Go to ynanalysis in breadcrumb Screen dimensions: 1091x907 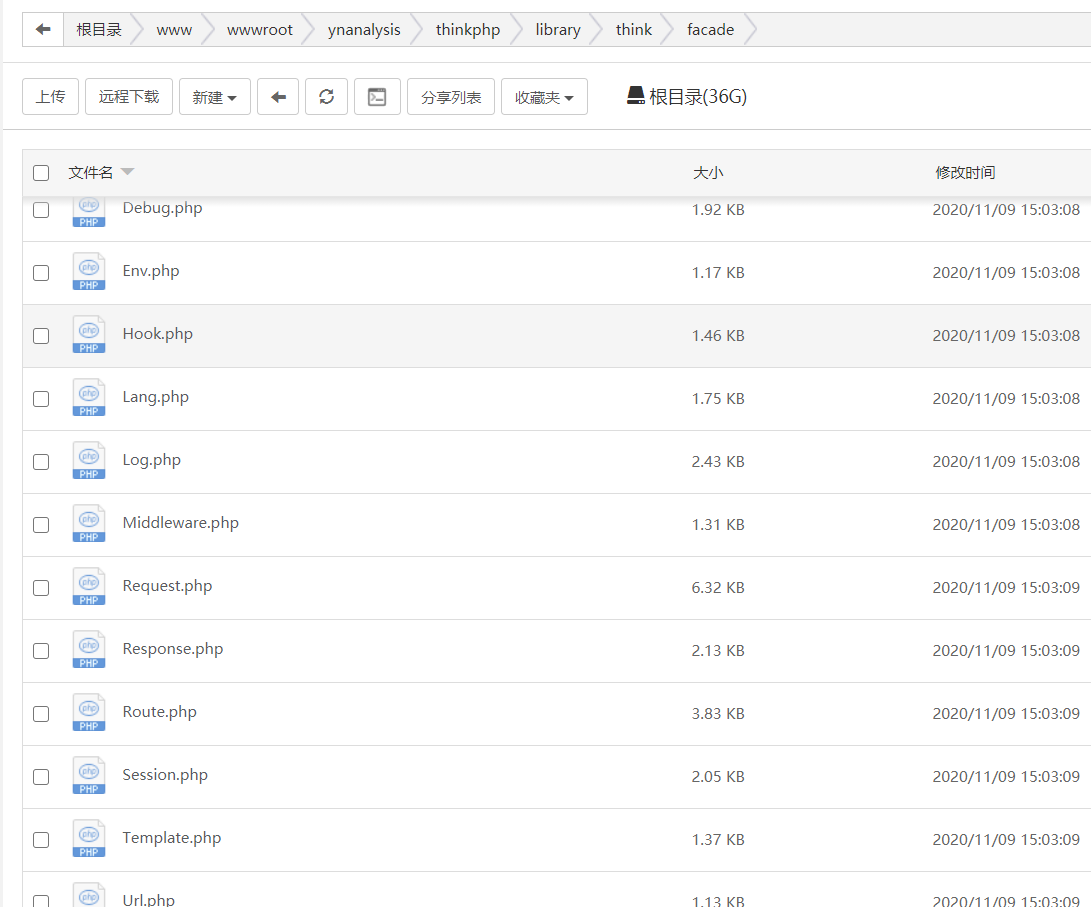point(364,29)
